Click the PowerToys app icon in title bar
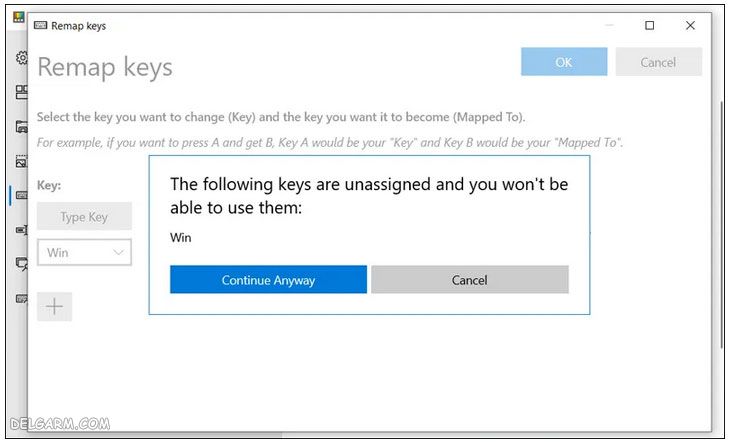Image resolution: width=730 pixels, height=444 pixels. [19, 17]
